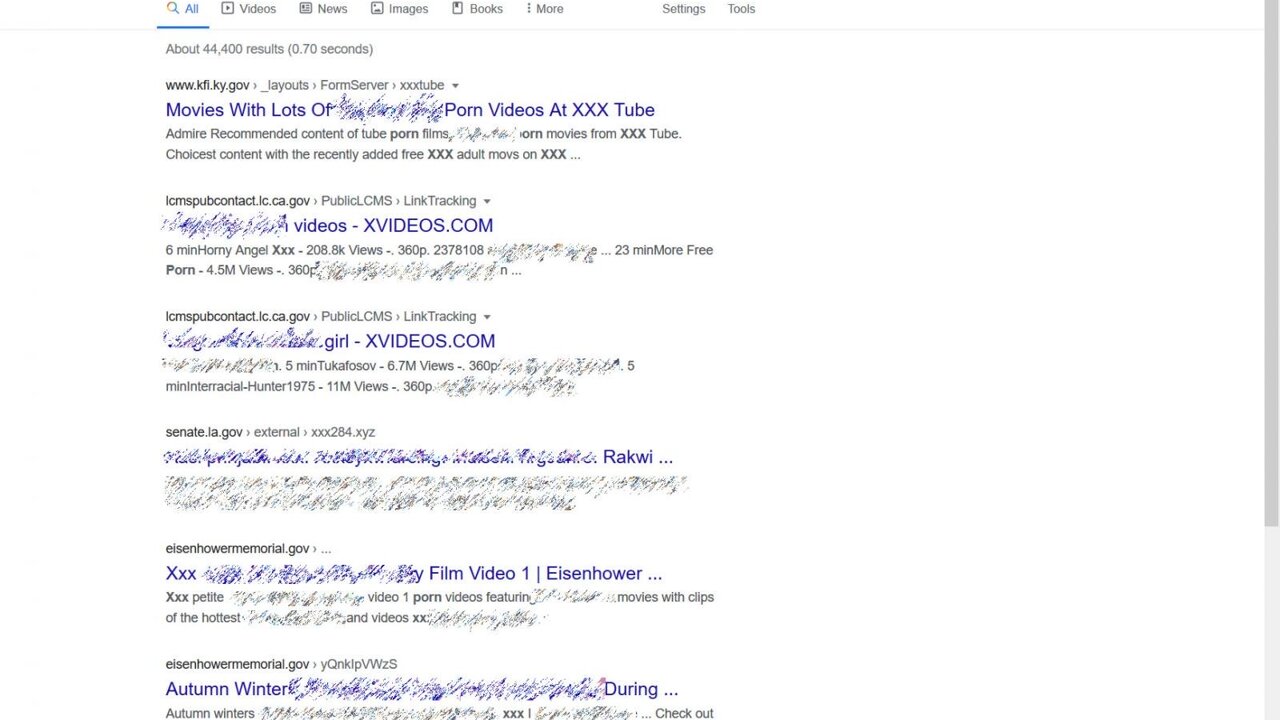1280x720 pixels.
Task: Expand arrow beside second lcmspubcontact.lc.ca.gov URL
Action: pos(487,317)
